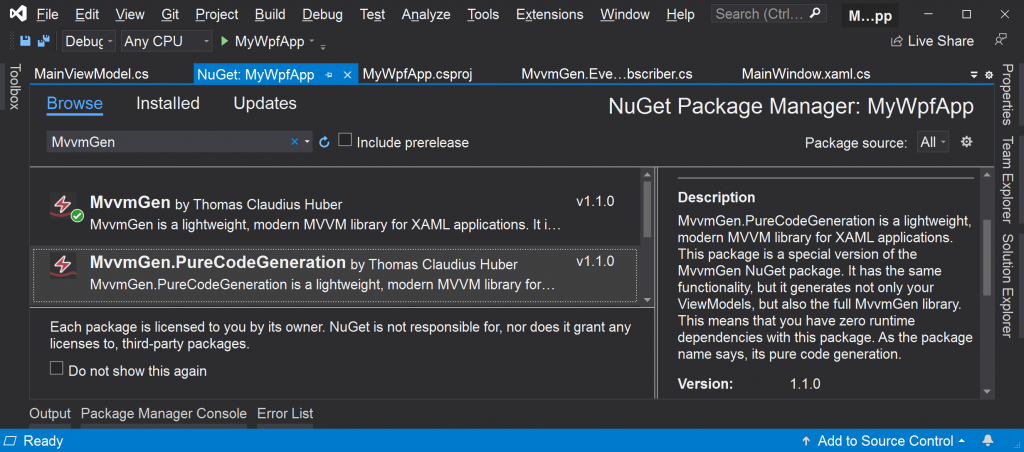Screen dimensions: 1024x452
Task: Enable Include prerelease checkbox
Action: point(345,140)
